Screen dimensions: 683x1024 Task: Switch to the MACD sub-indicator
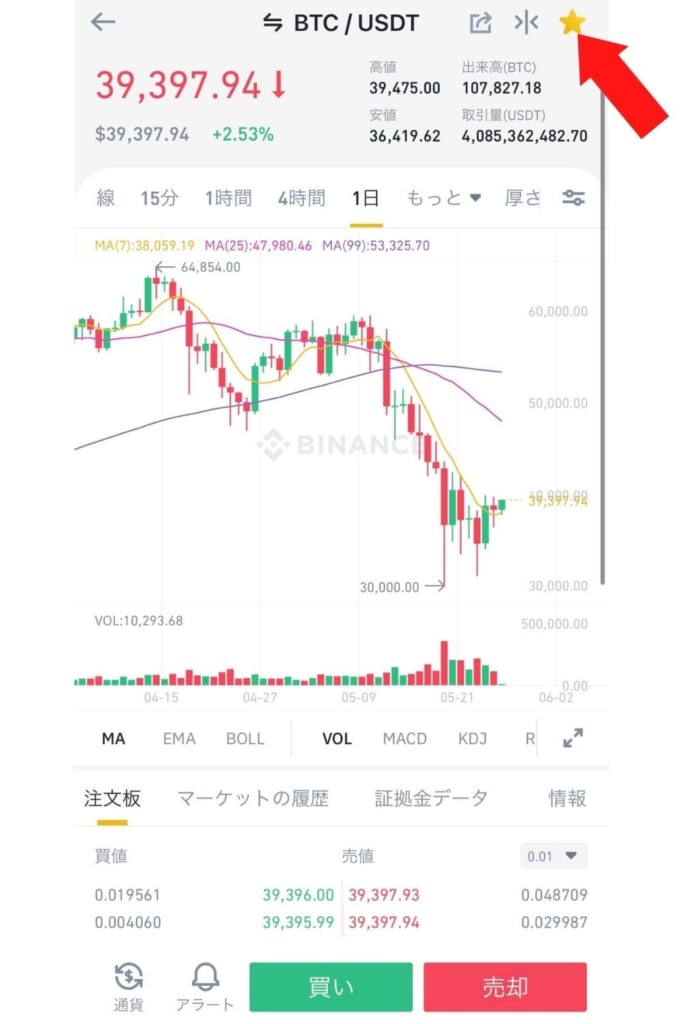(405, 739)
